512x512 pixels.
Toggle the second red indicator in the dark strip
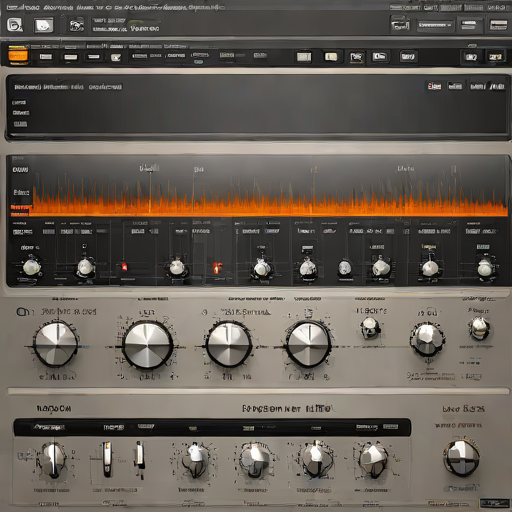point(217,268)
